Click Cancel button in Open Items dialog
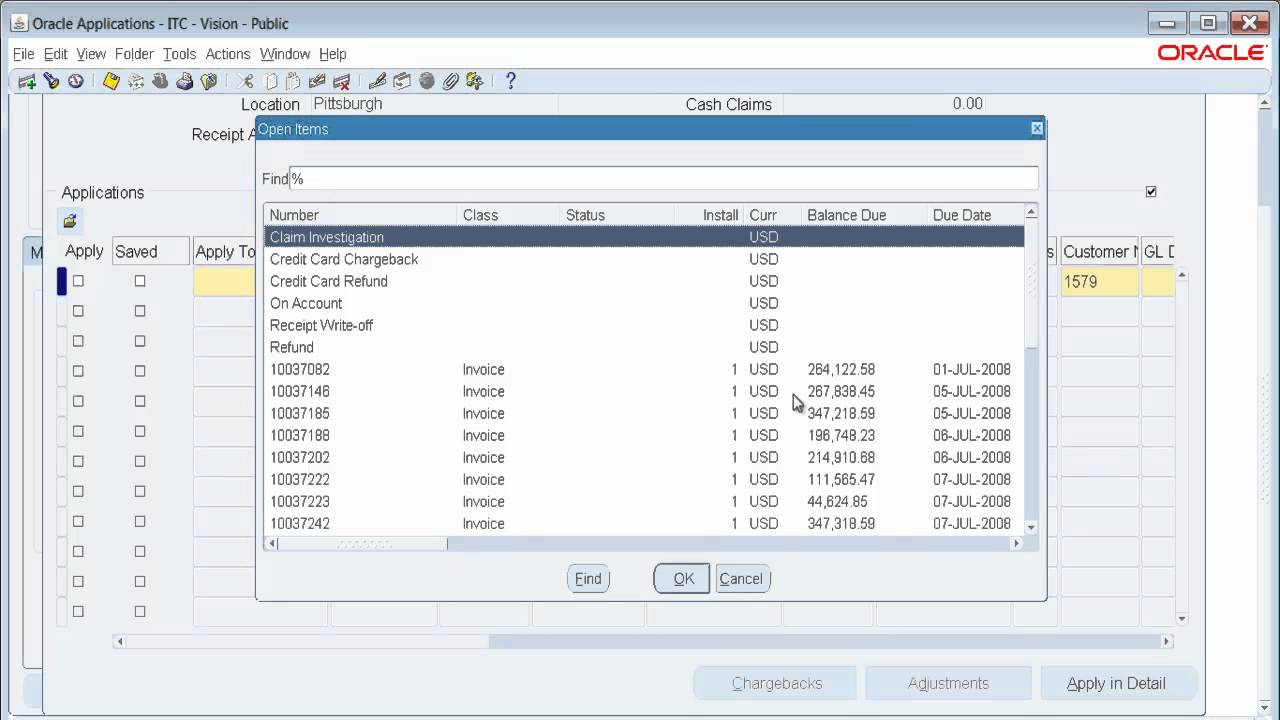This screenshot has height=720, width=1280. tap(741, 579)
